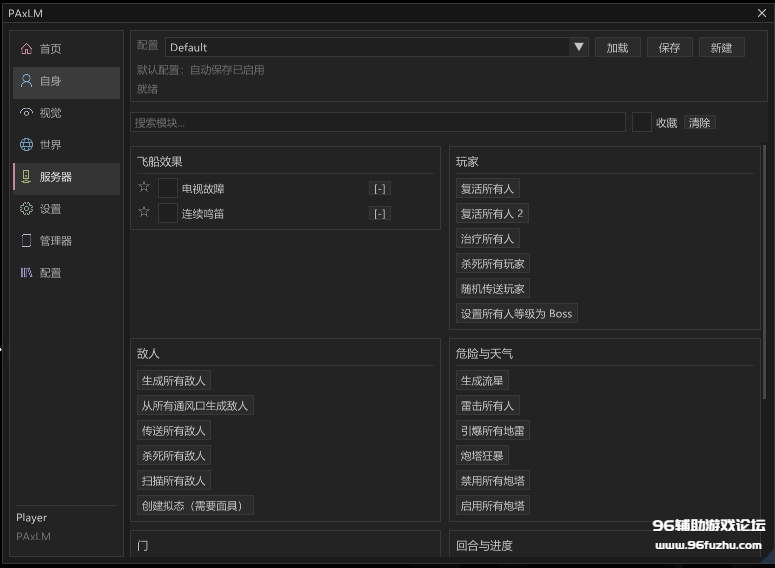Click 扫描所有敌人 button
Image resolution: width=775 pixels, height=568 pixels.
tap(173, 481)
